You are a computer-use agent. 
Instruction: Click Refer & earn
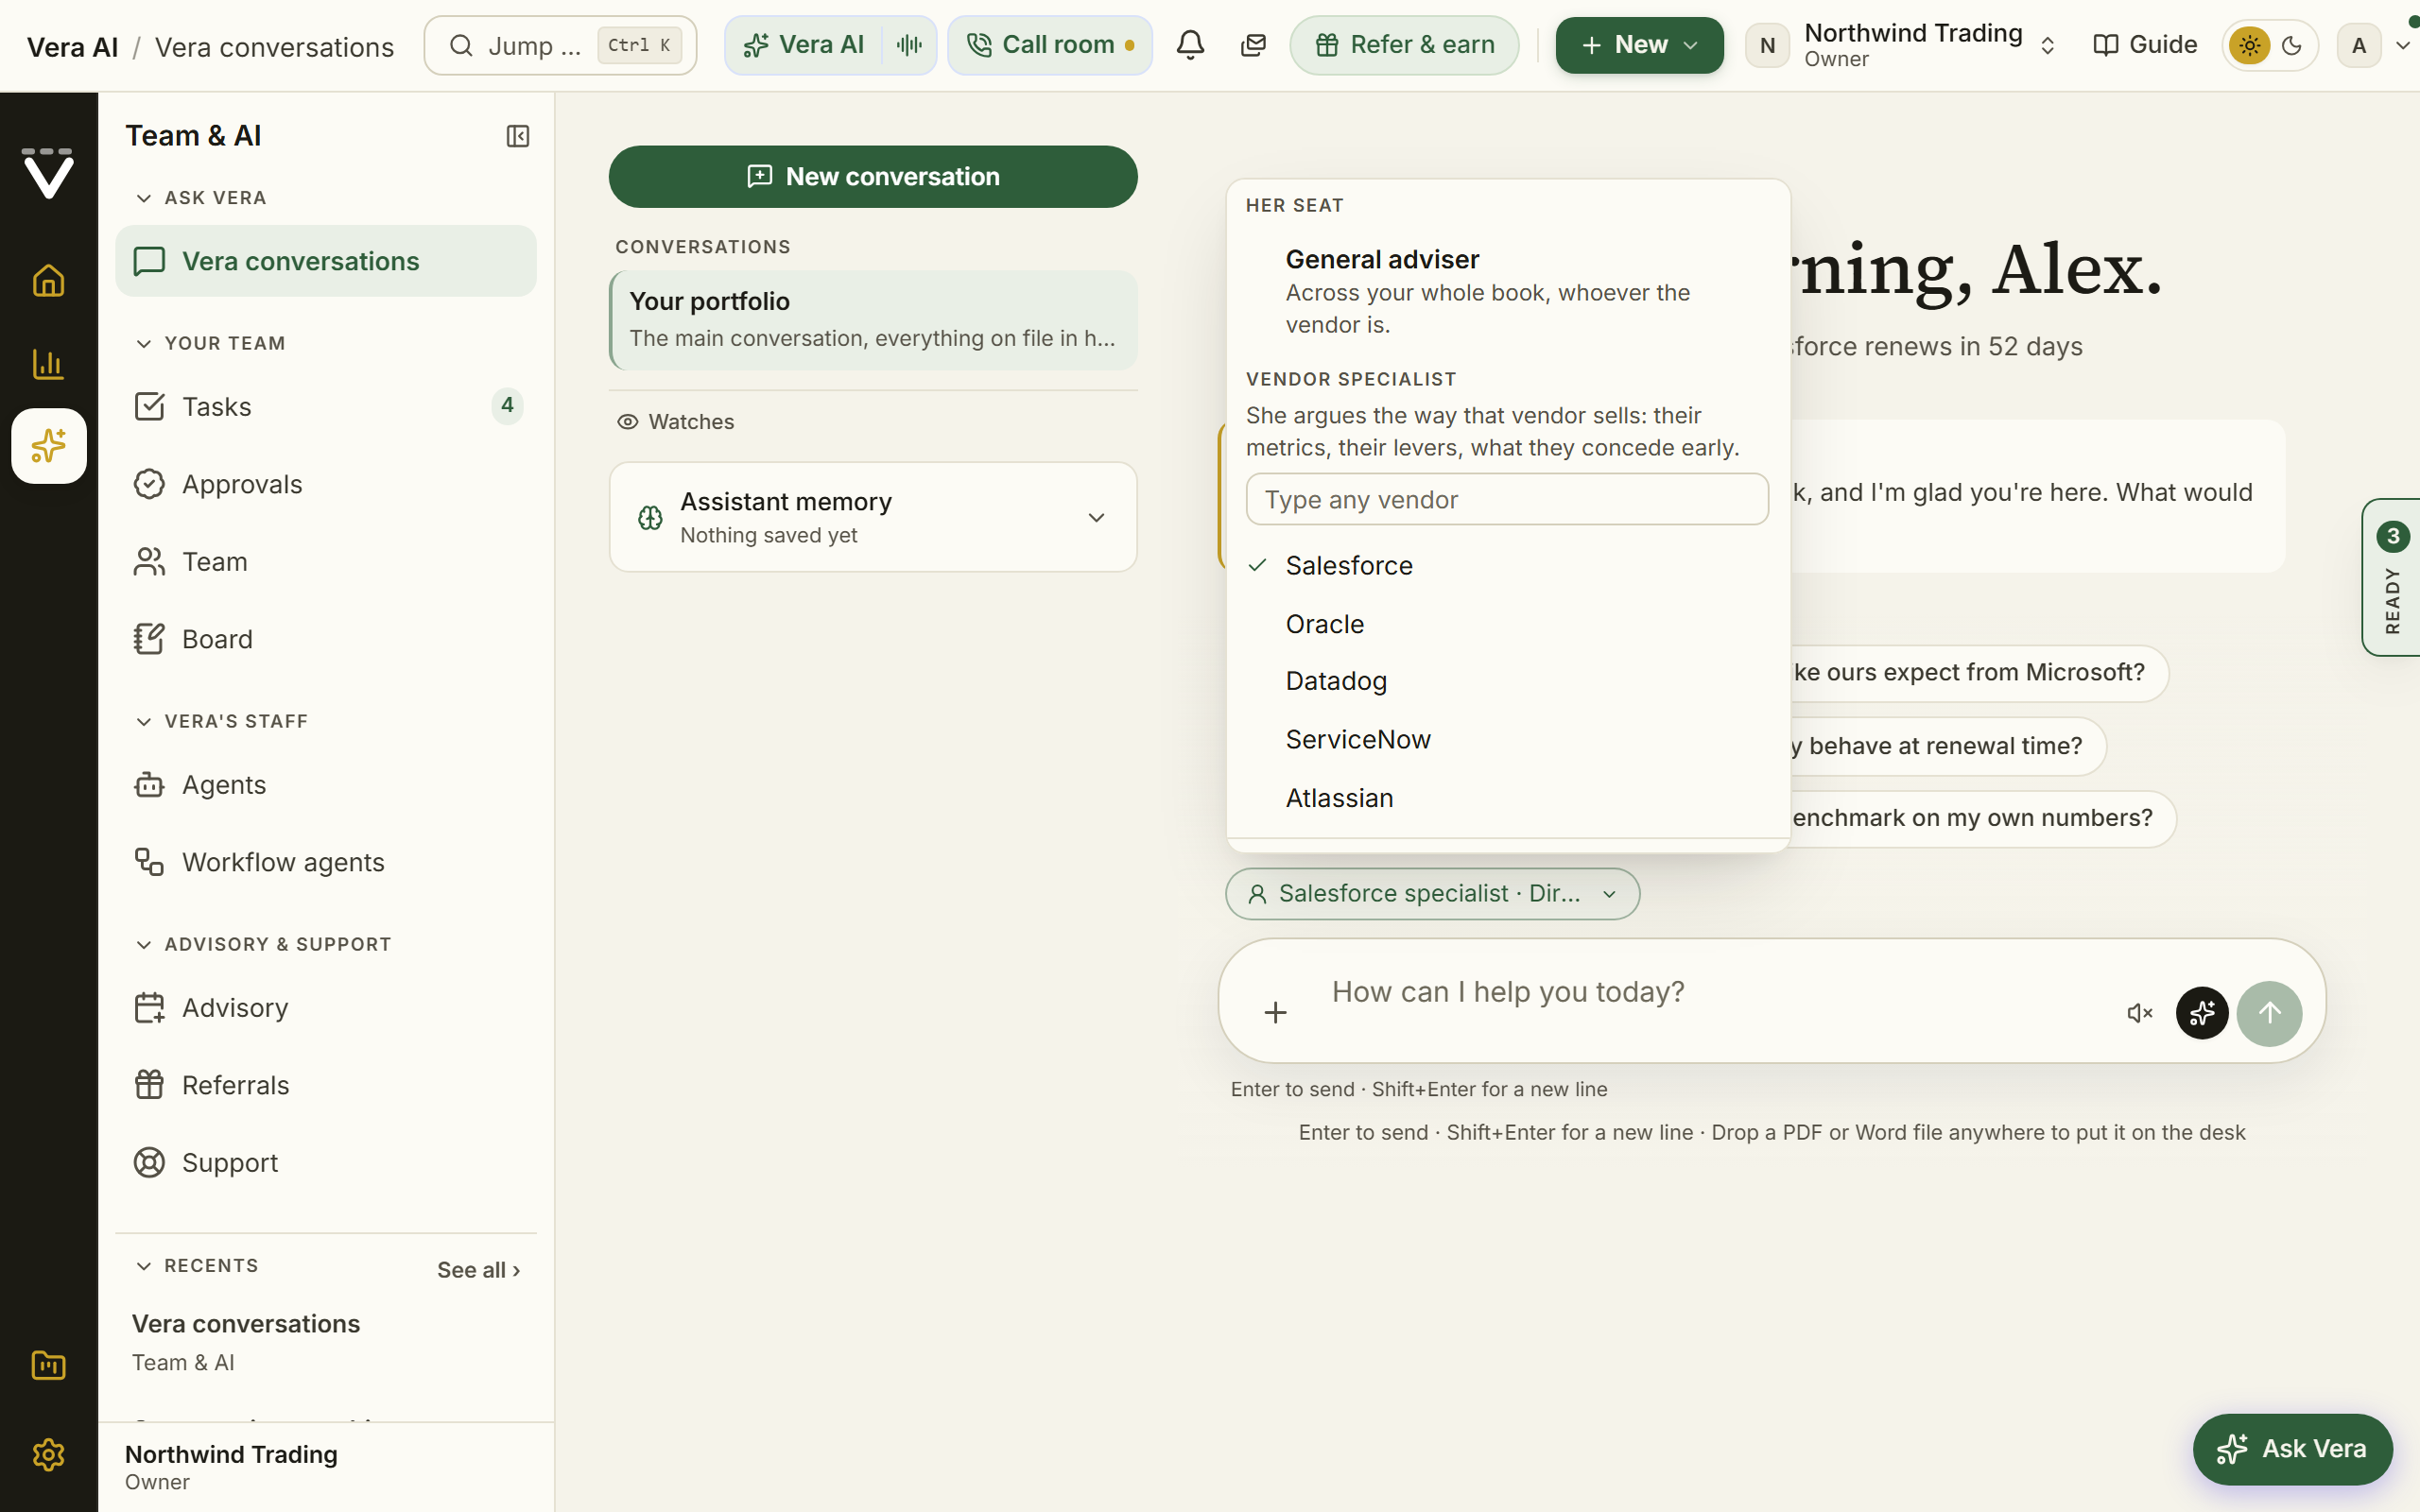[1404, 45]
